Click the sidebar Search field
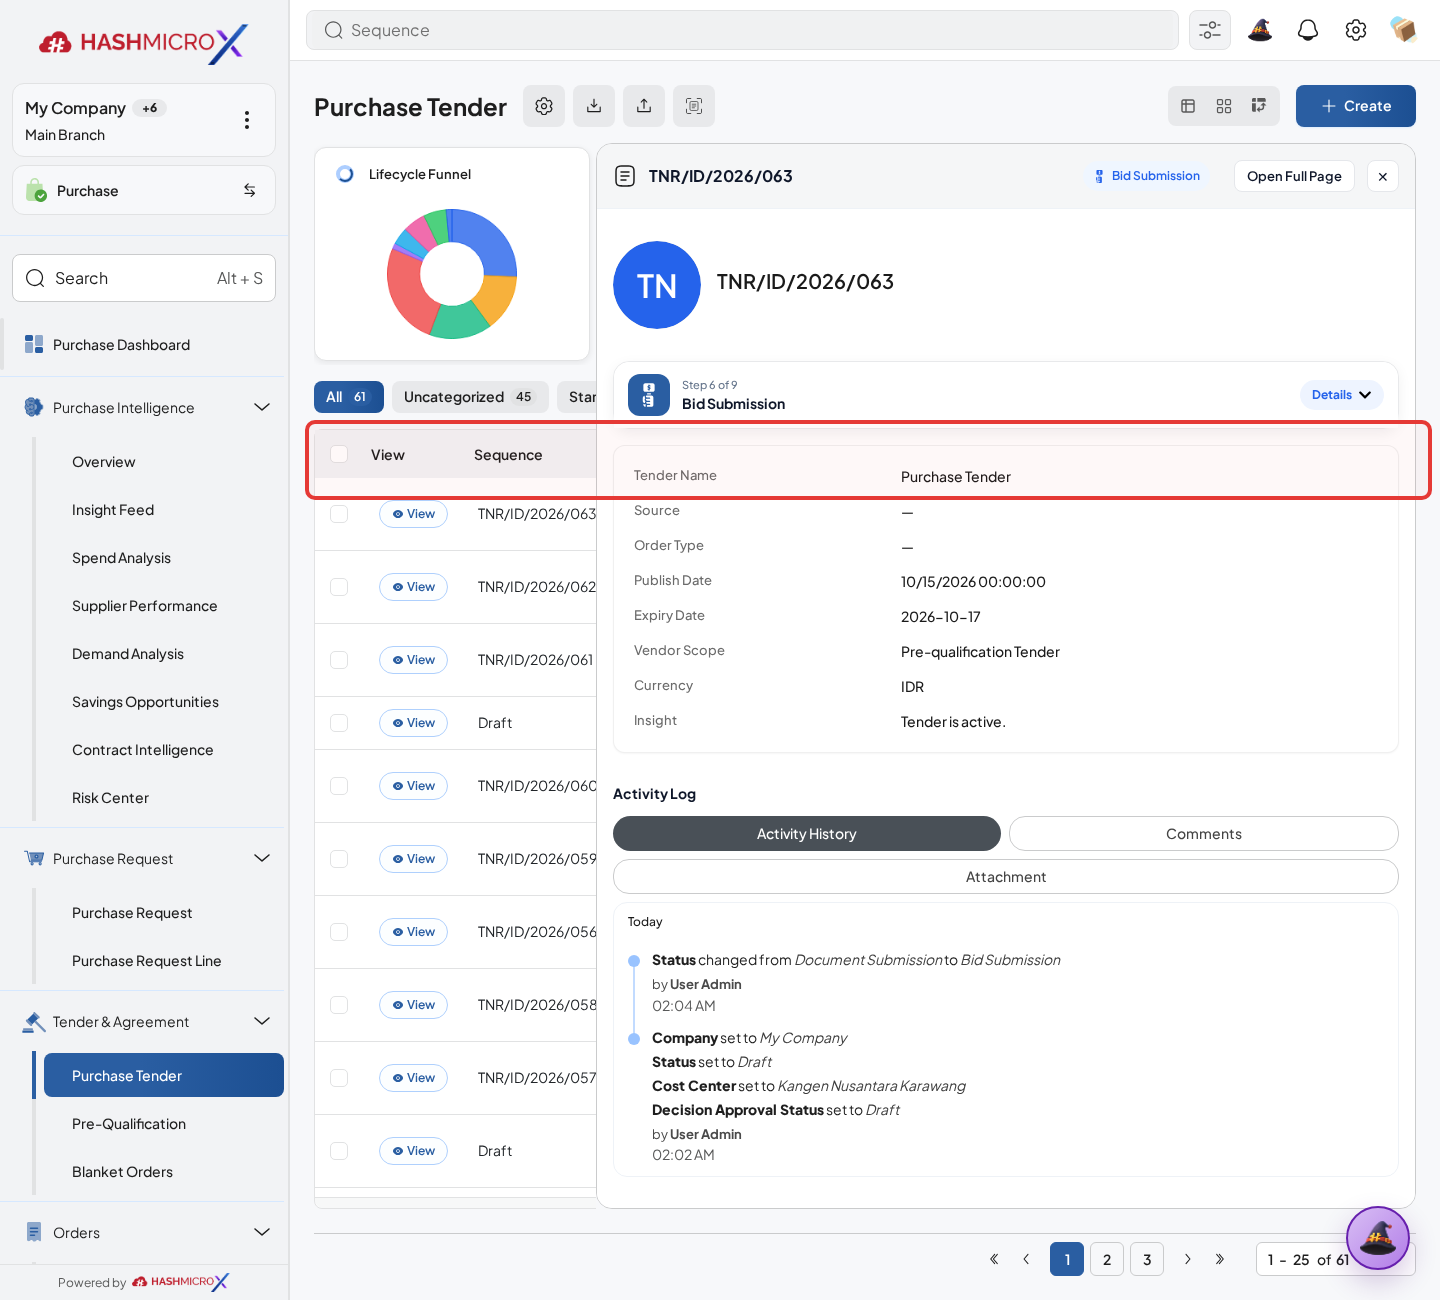Viewport: 1440px width, 1300px height. click(144, 278)
